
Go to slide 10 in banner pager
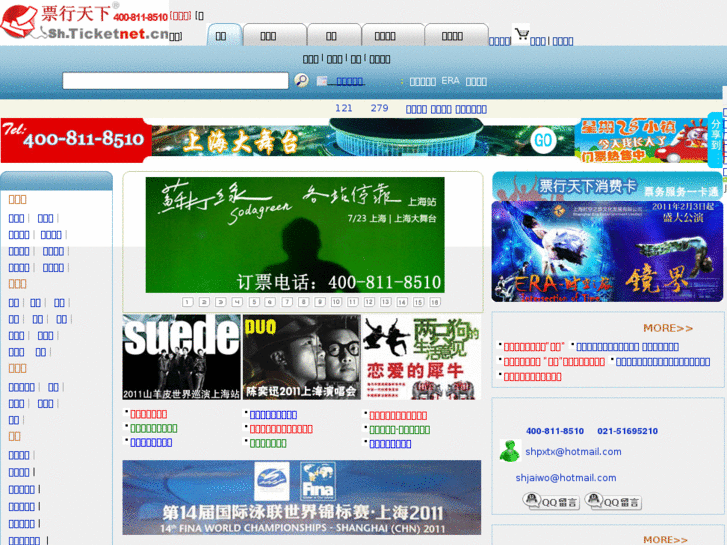tap(336, 302)
